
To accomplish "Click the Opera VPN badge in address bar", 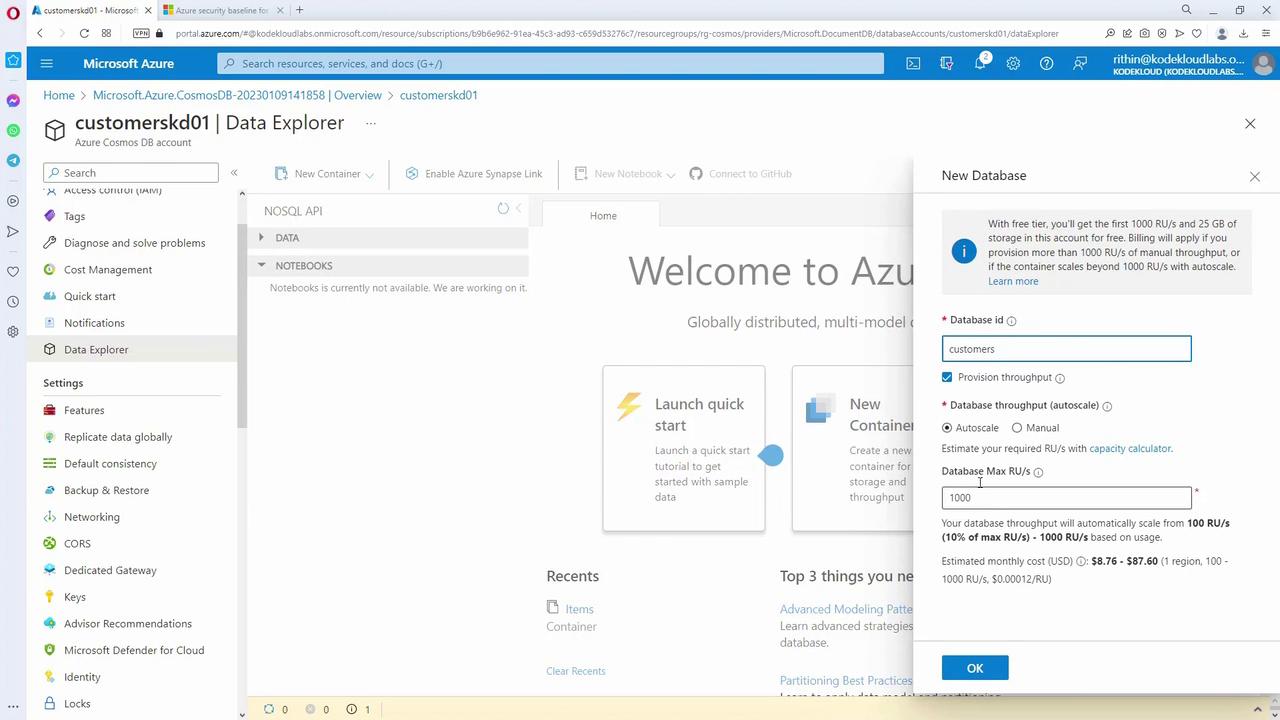I will pos(141,33).
